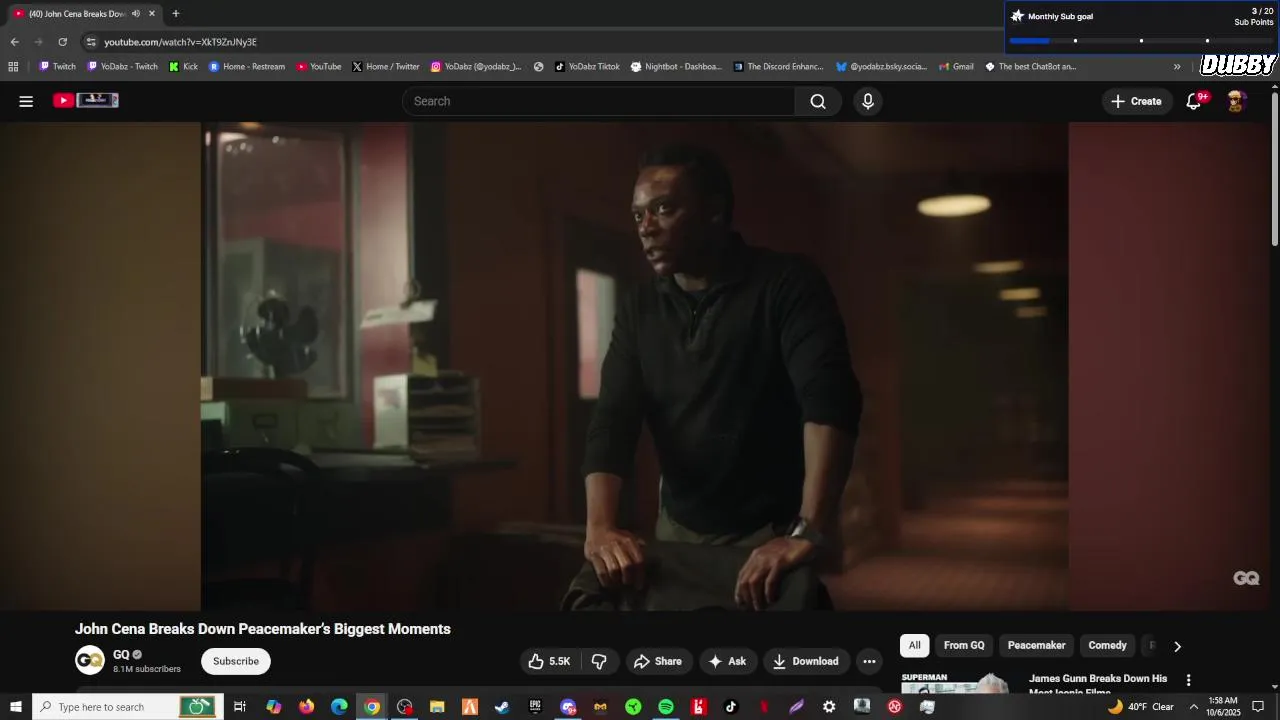Viewport: 1280px width, 720px height.
Task: Open Twitch bookmark
Action: tap(57, 67)
